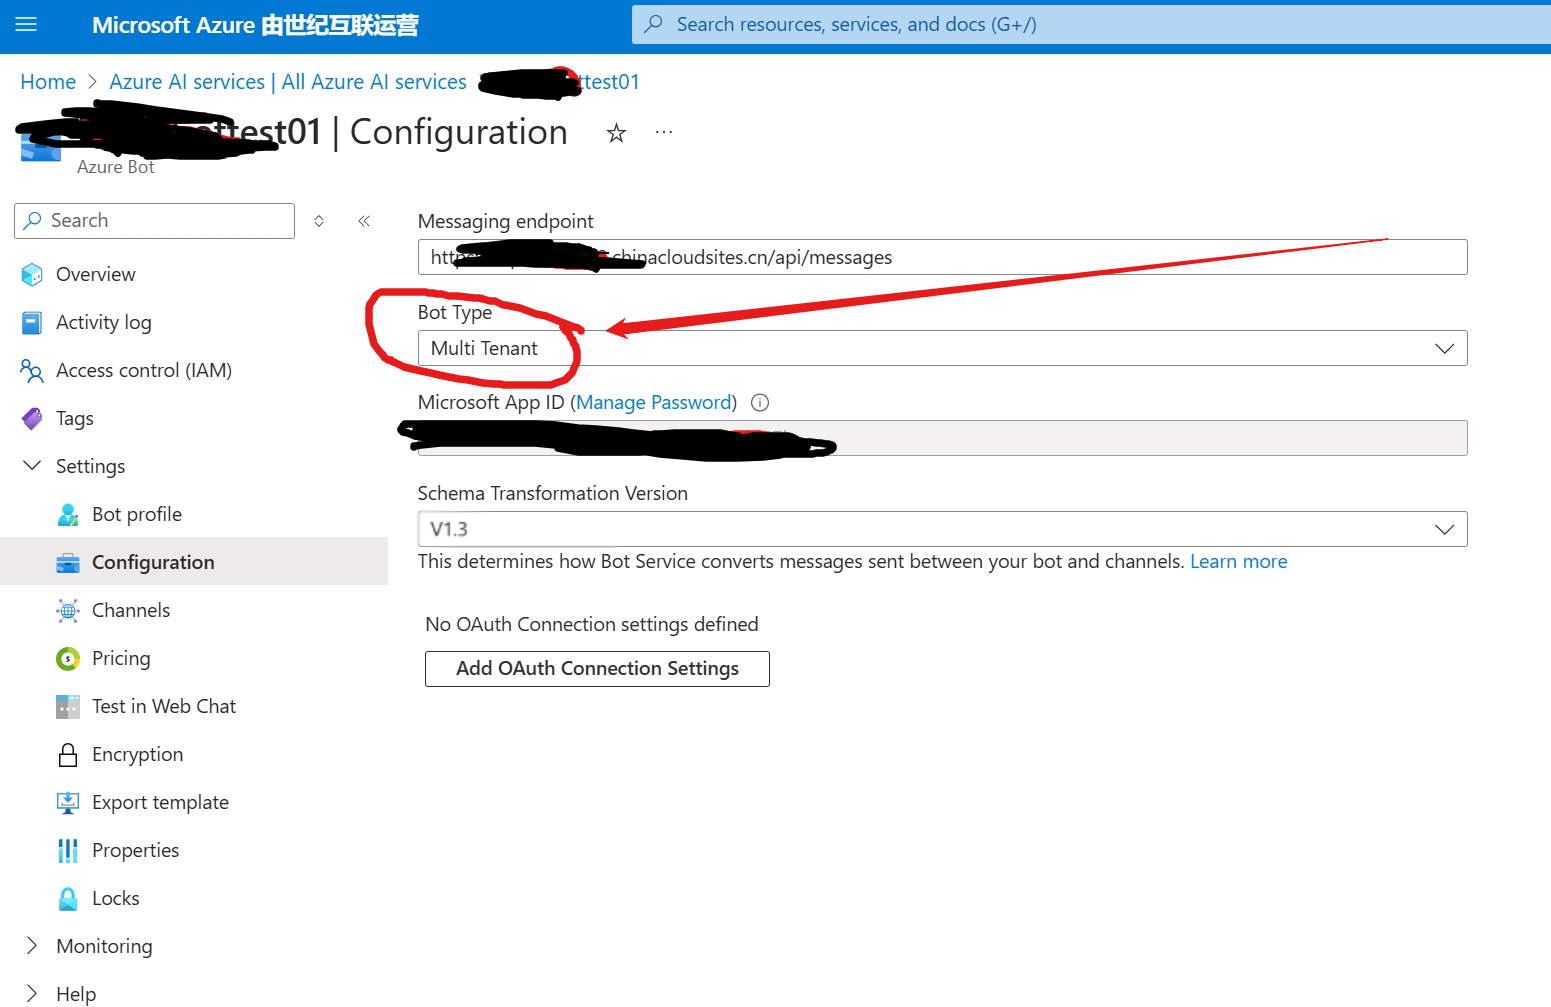1551x1007 pixels.
Task: Go to Access control (IAM)
Action: [x=143, y=370]
